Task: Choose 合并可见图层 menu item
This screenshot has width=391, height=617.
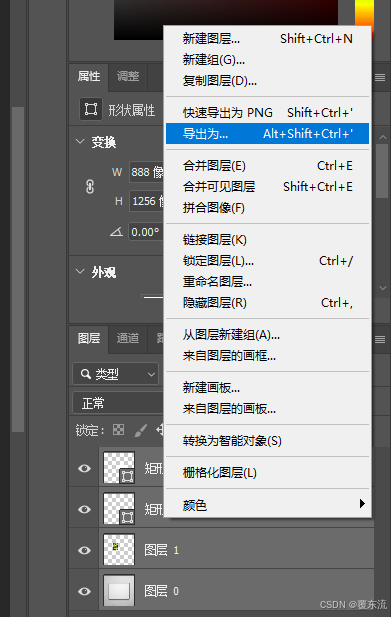Action: pos(267,187)
